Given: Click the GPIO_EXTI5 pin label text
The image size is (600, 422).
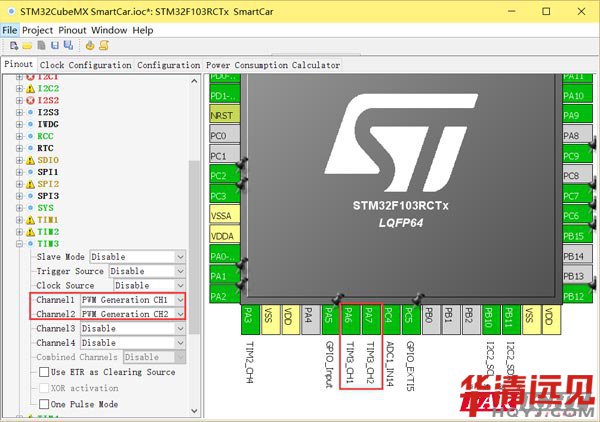Looking at the screenshot, I should (410, 366).
